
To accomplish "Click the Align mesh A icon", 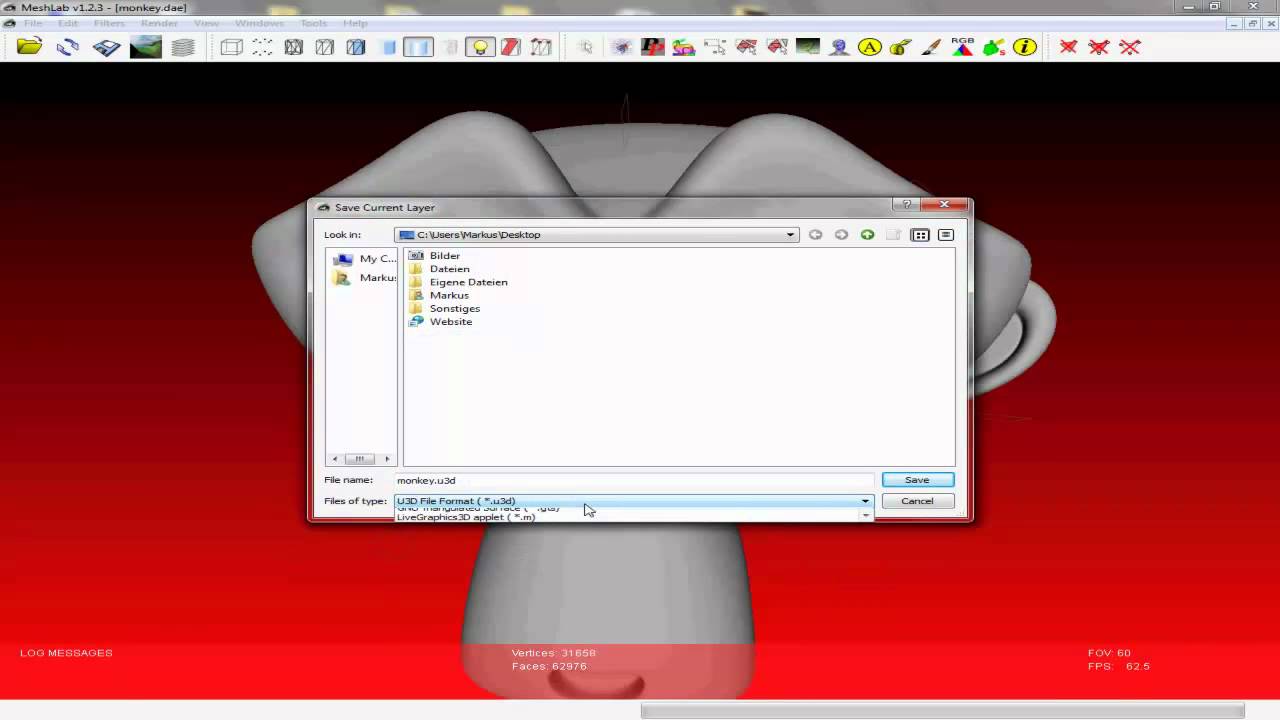I will point(870,47).
